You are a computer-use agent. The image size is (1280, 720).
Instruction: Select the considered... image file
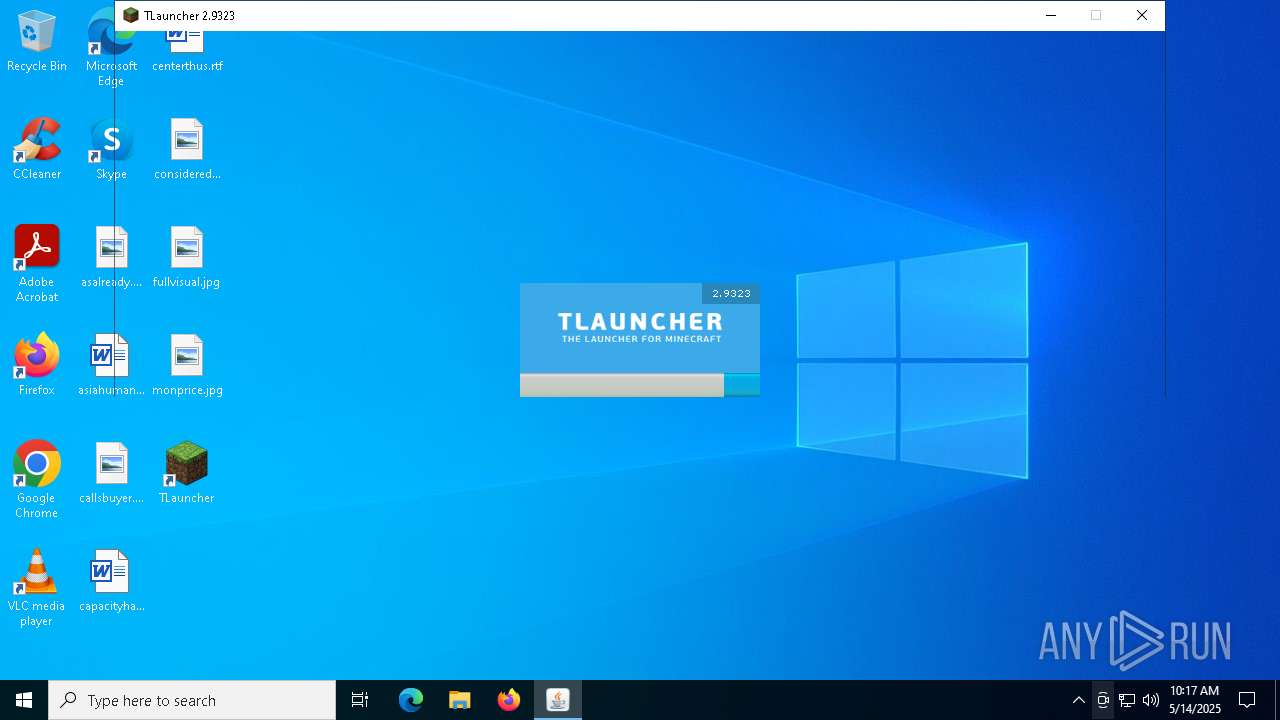pyautogui.click(x=187, y=149)
